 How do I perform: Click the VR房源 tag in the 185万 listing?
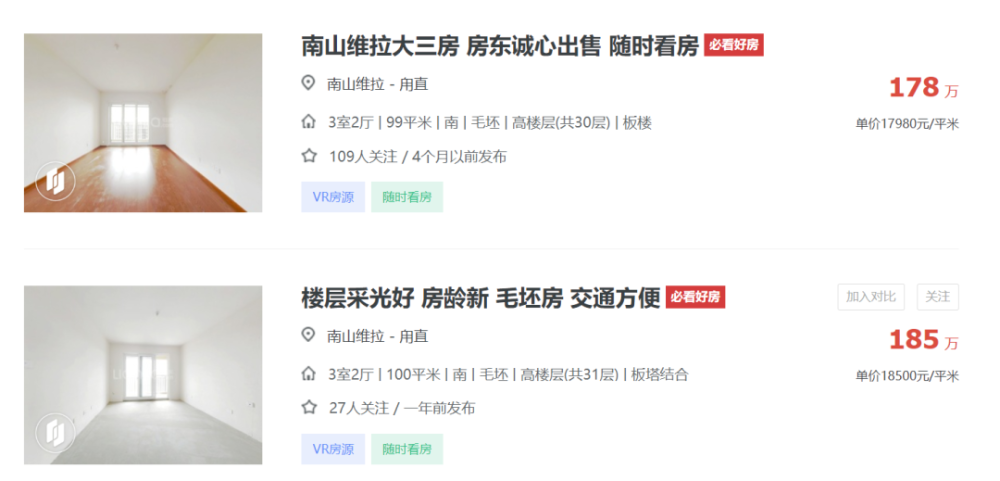(333, 449)
